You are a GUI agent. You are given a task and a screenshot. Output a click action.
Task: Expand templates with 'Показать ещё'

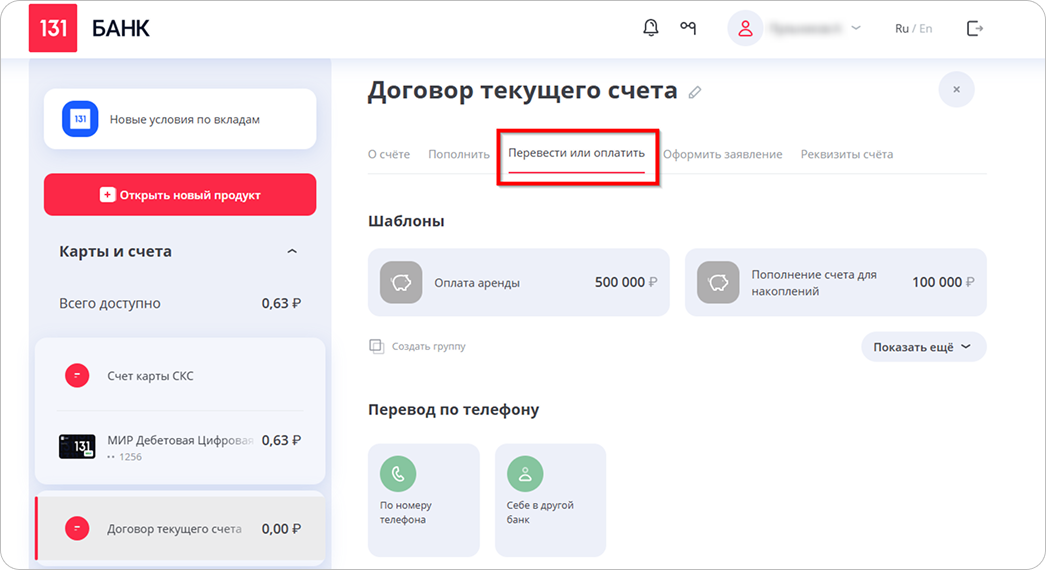click(922, 347)
